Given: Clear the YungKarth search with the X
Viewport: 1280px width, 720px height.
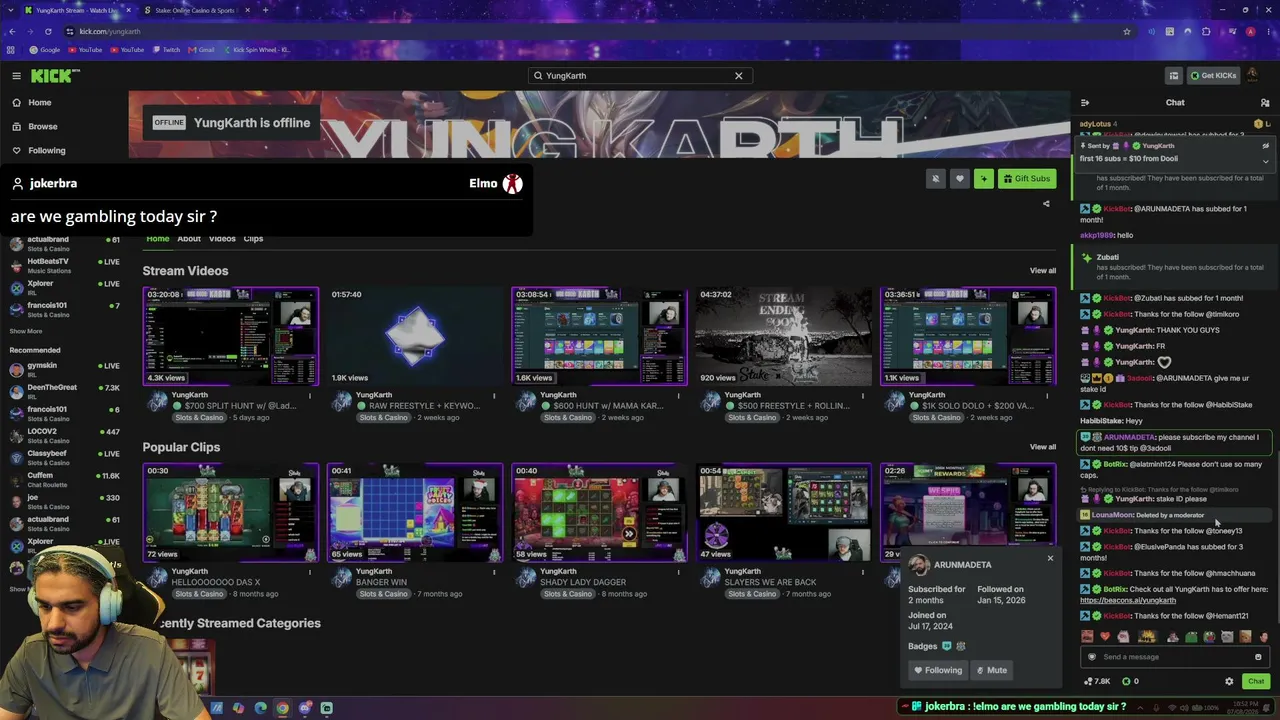Looking at the screenshot, I should (x=739, y=76).
